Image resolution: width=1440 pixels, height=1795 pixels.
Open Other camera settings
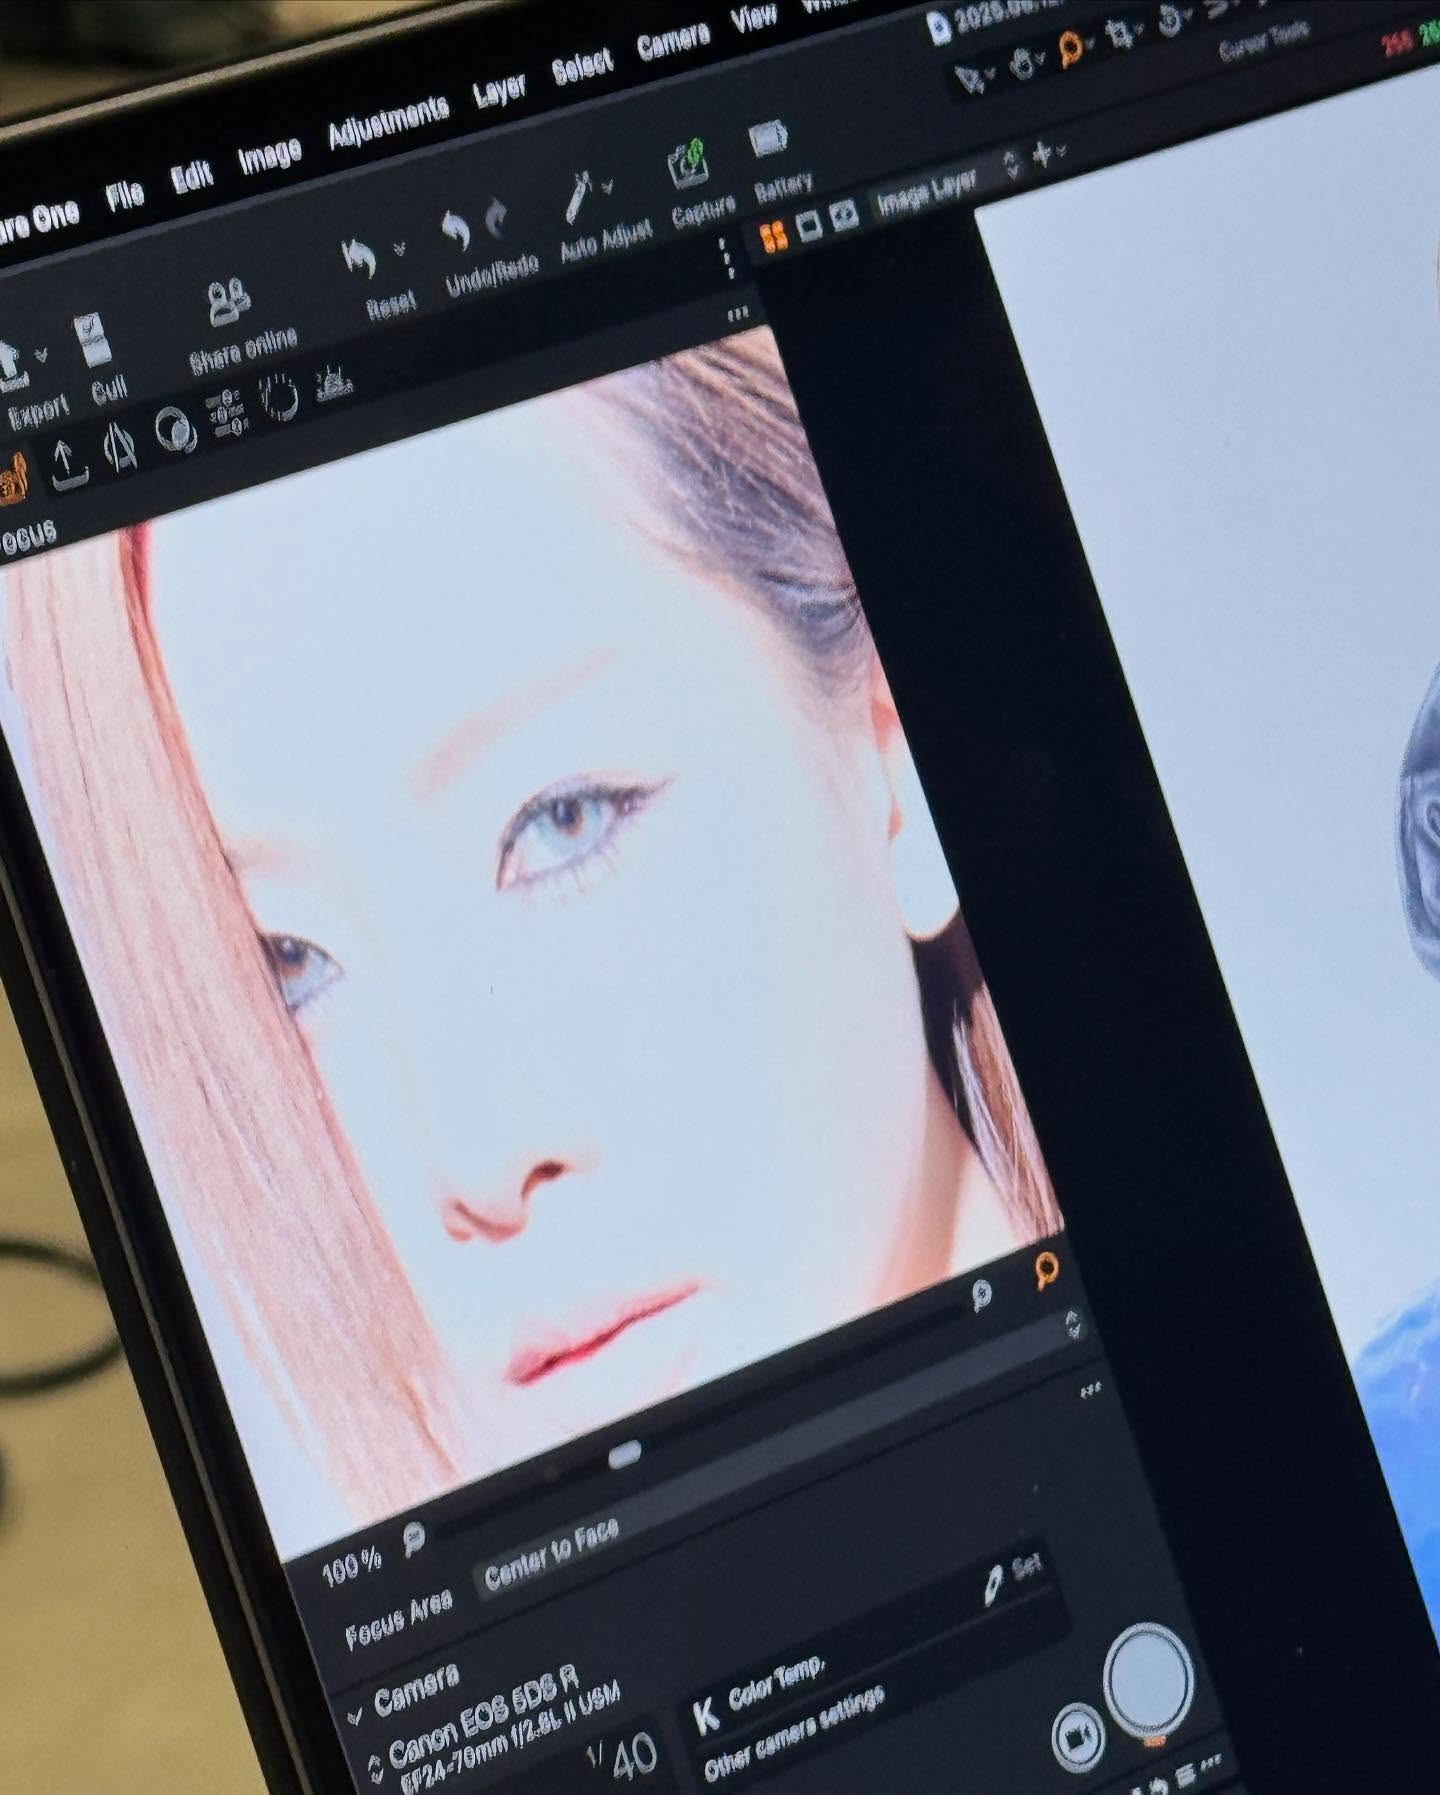click(x=794, y=1732)
